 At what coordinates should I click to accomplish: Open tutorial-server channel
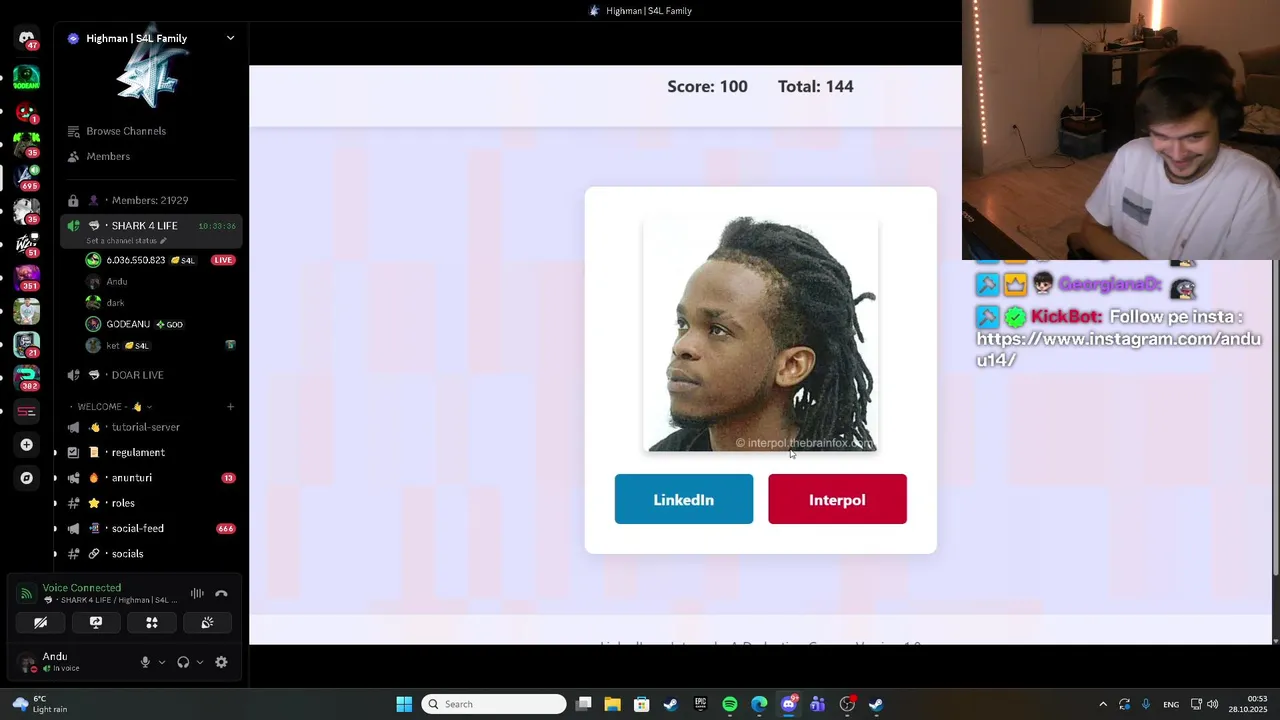(x=152, y=427)
